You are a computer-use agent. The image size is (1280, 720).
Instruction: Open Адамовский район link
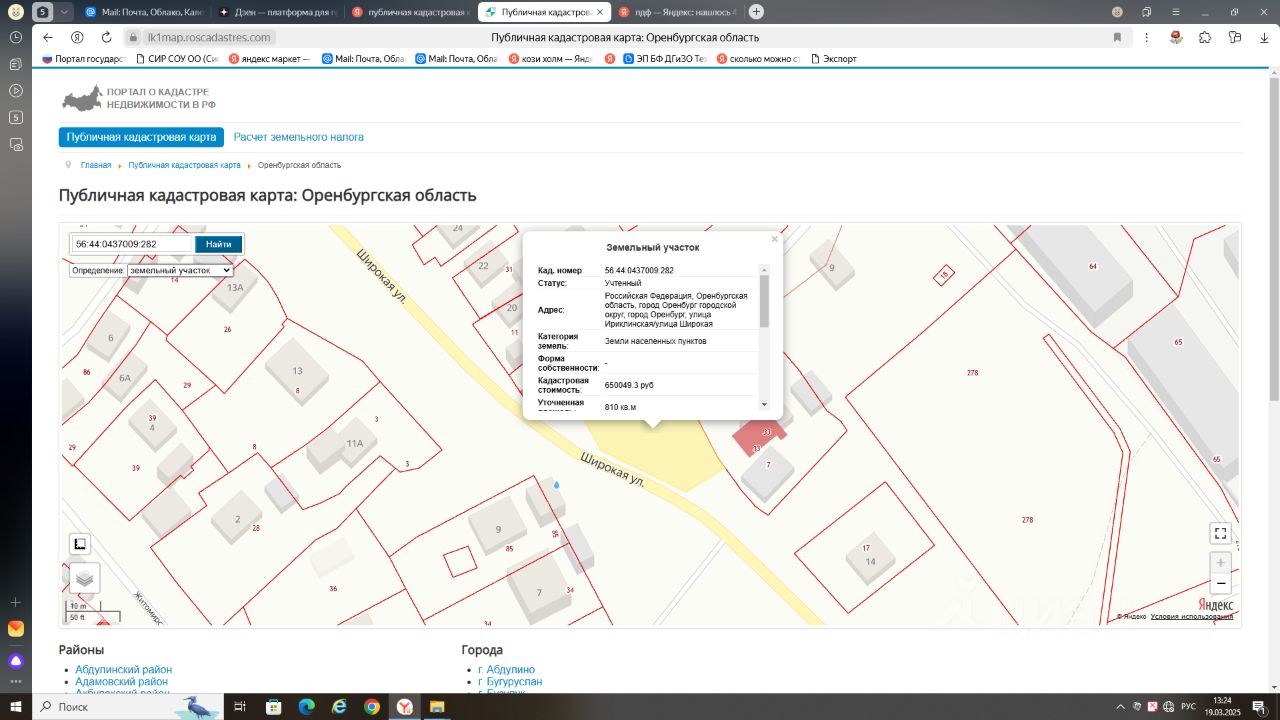[122, 682]
